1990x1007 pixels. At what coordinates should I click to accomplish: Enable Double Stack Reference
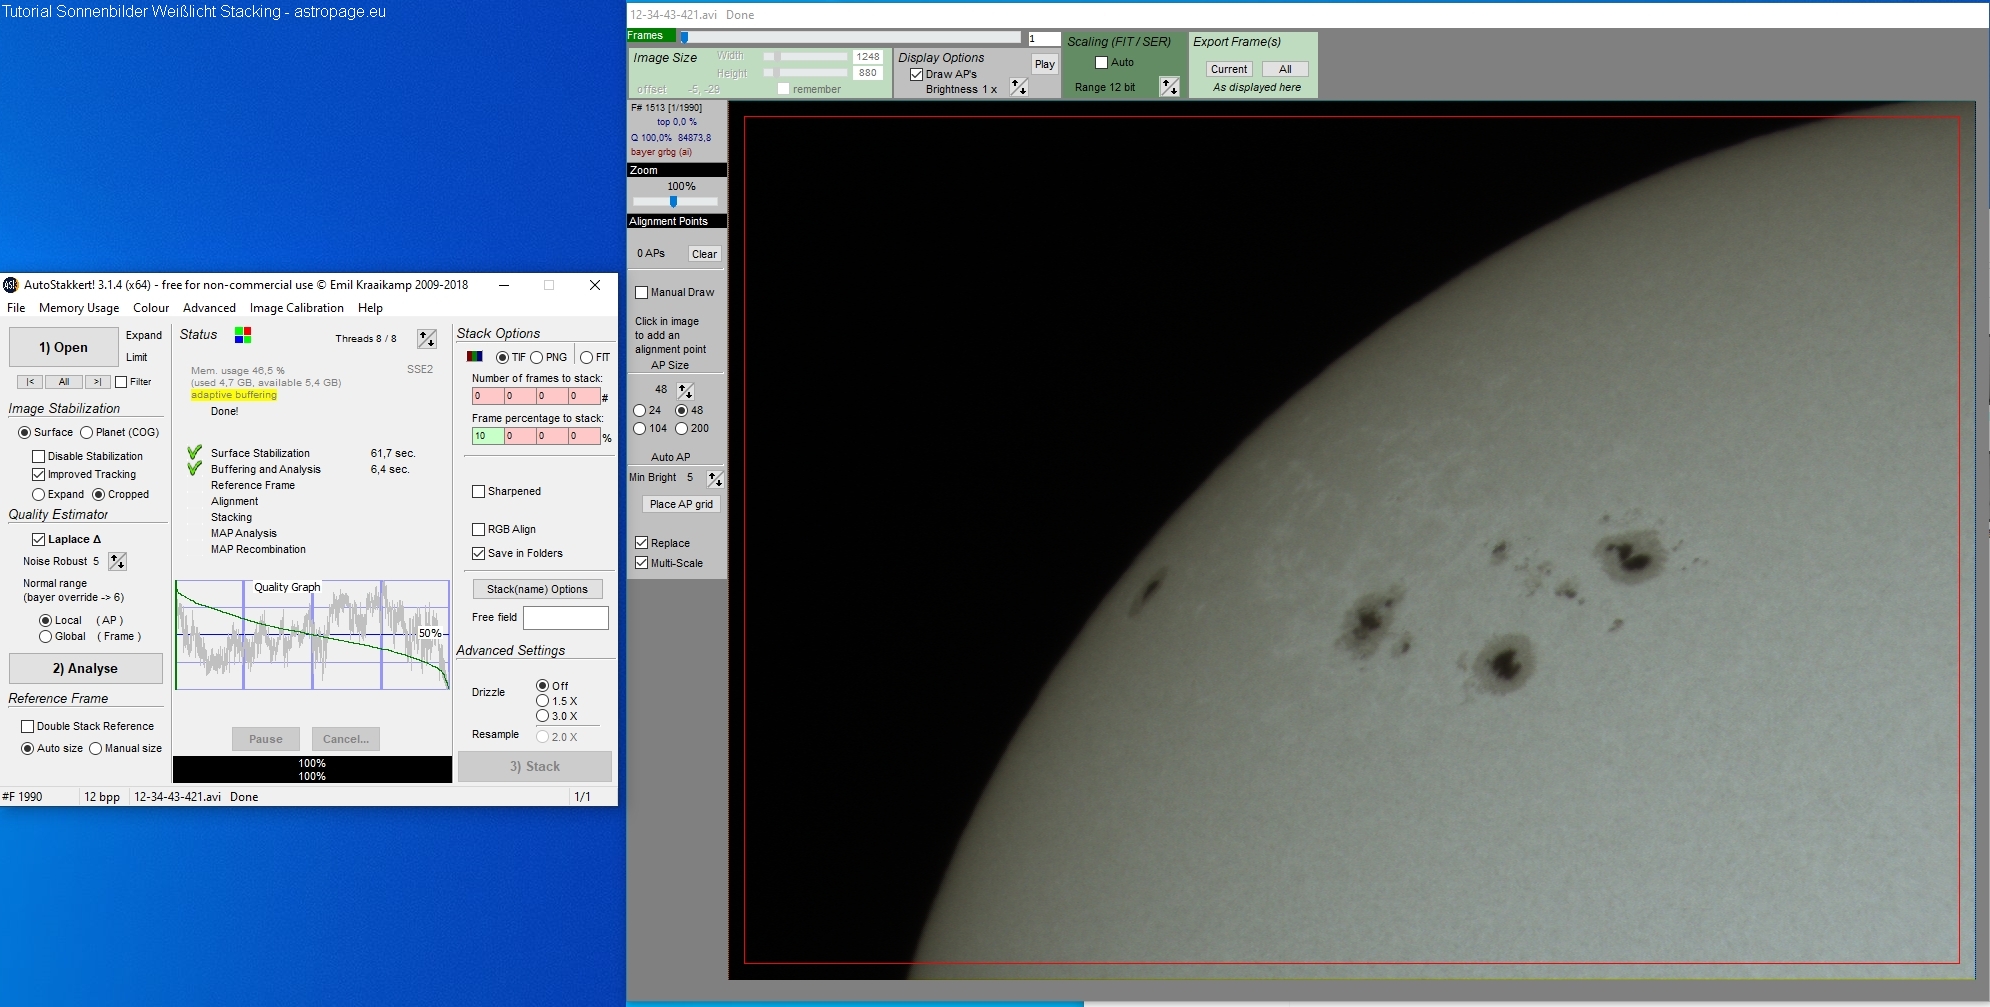point(28,726)
